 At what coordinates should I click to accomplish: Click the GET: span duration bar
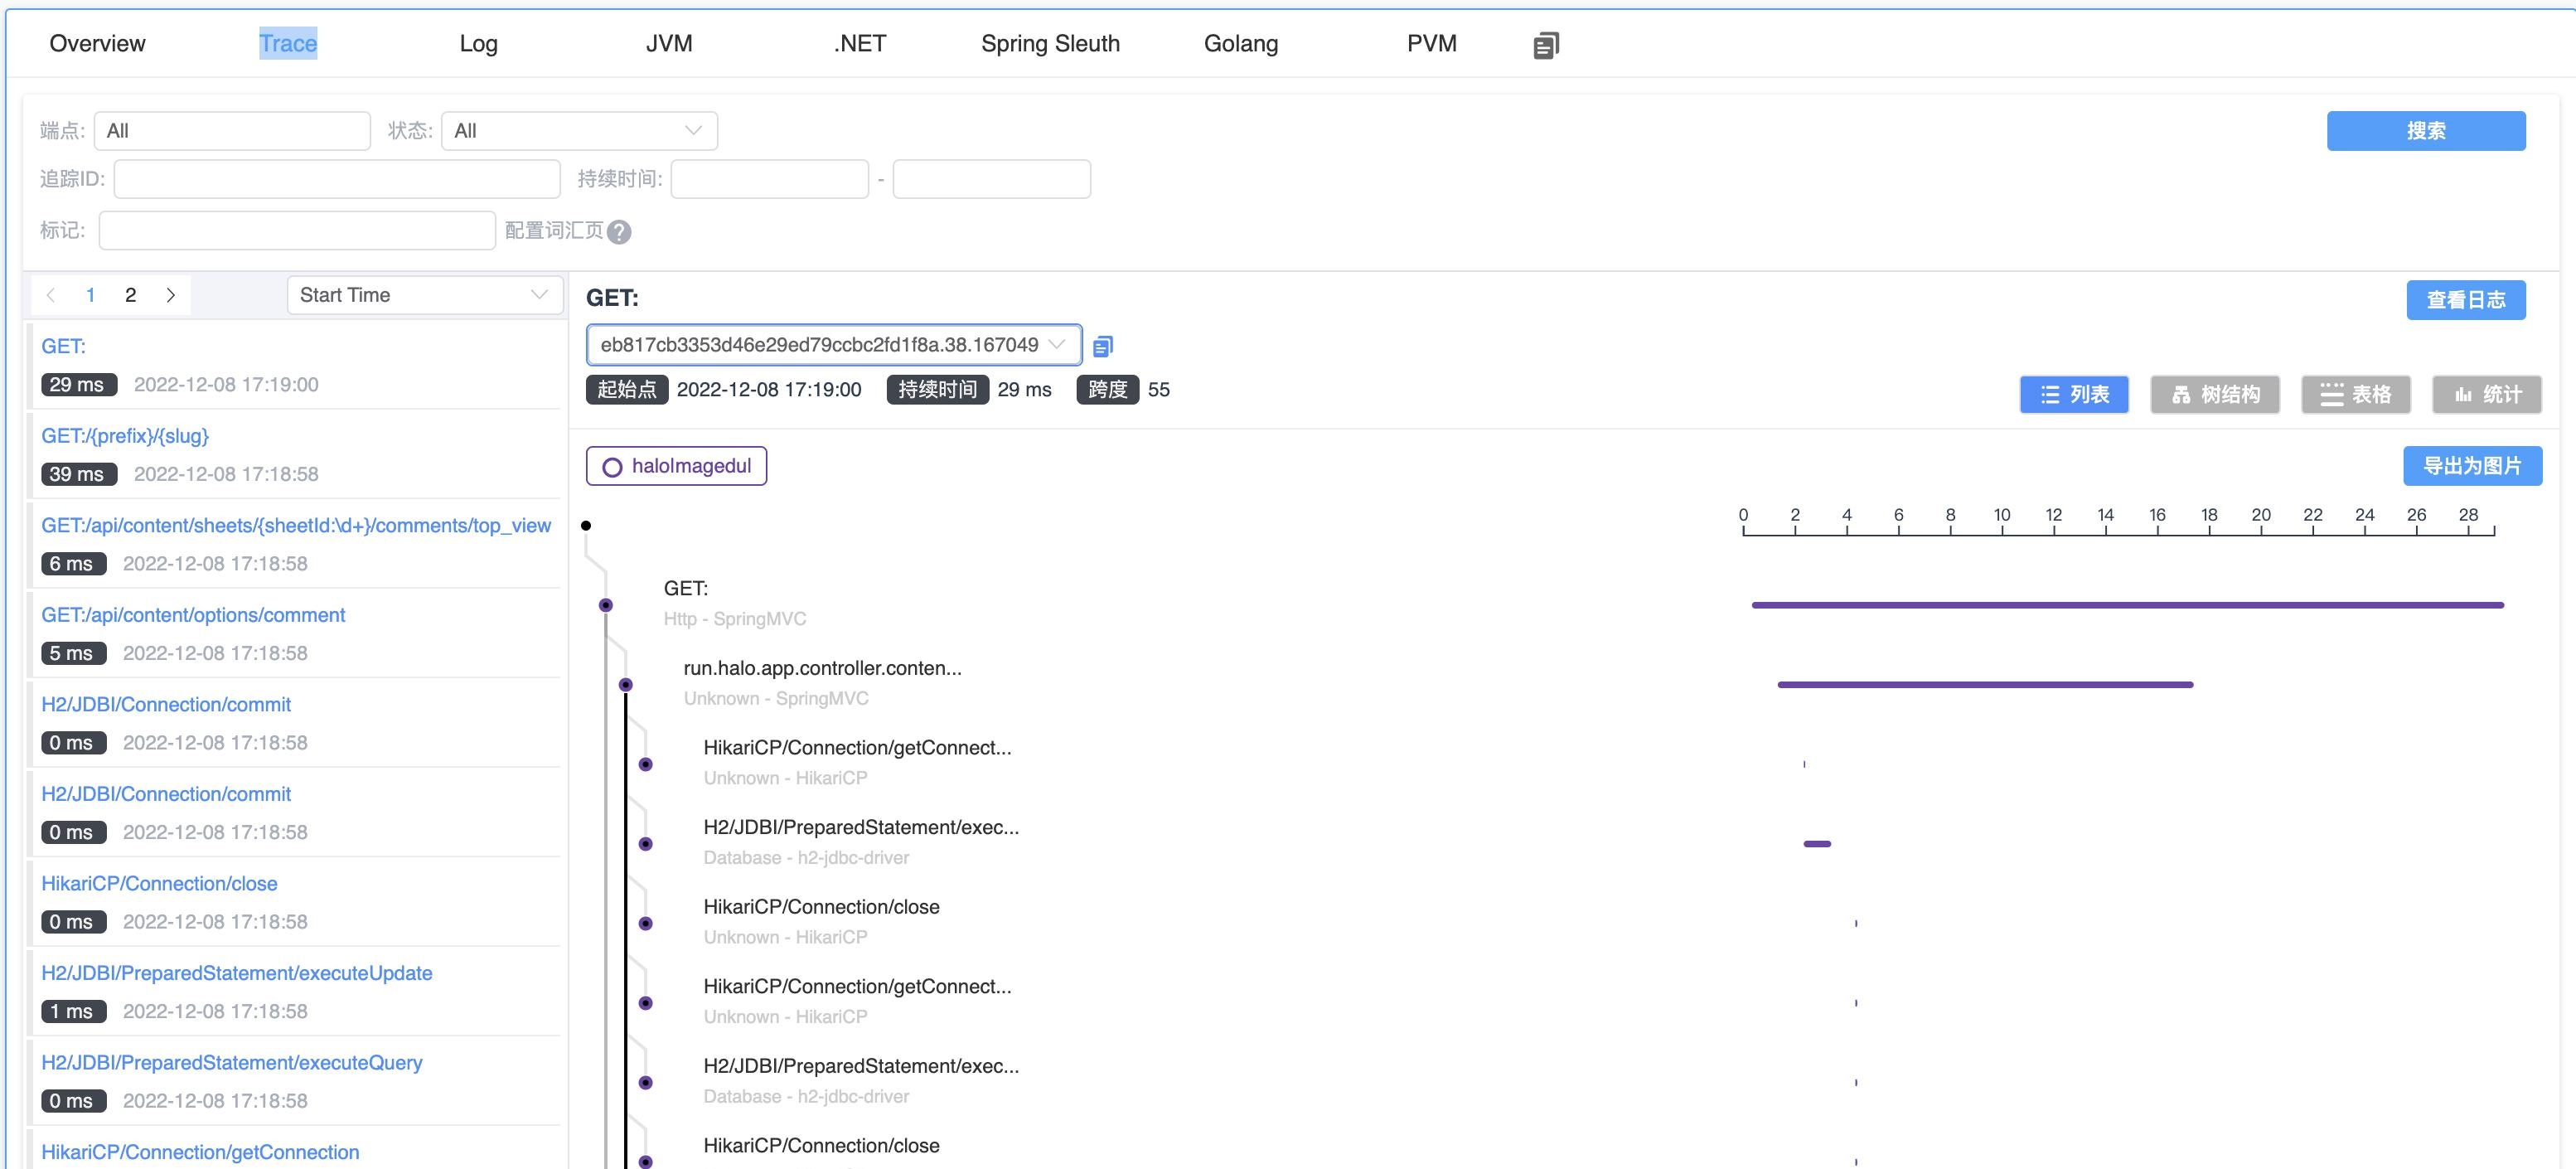[2126, 605]
